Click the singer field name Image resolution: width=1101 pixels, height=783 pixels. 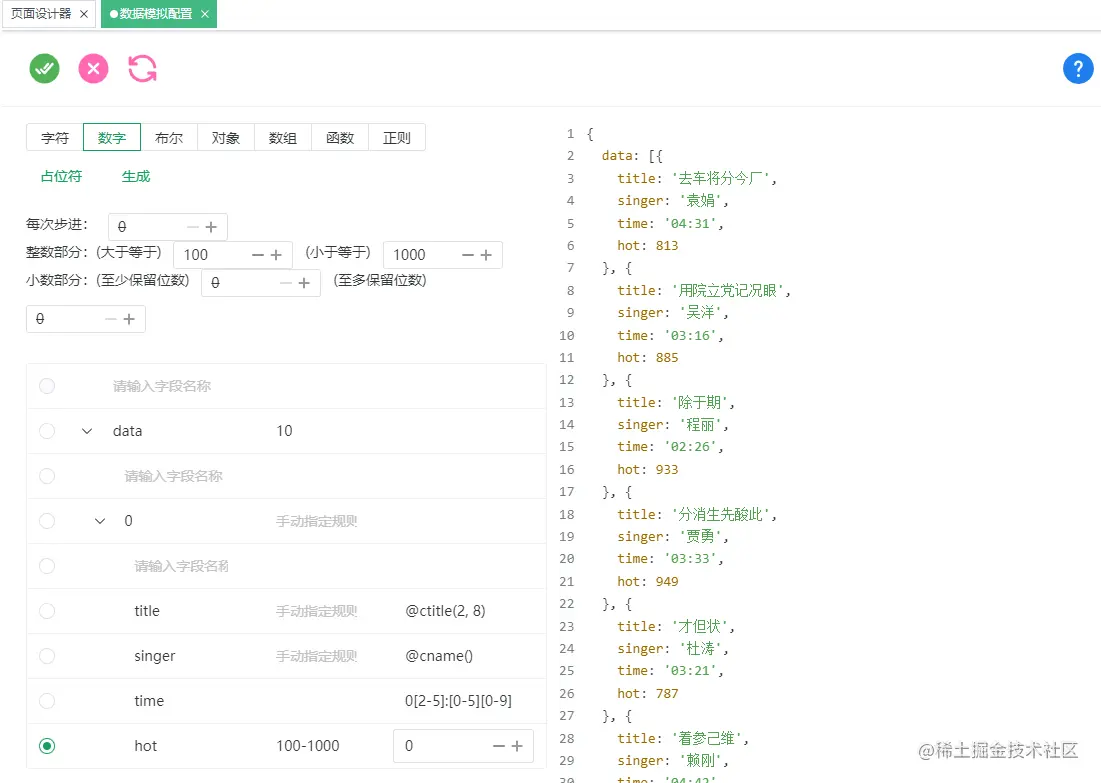tap(154, 655)
